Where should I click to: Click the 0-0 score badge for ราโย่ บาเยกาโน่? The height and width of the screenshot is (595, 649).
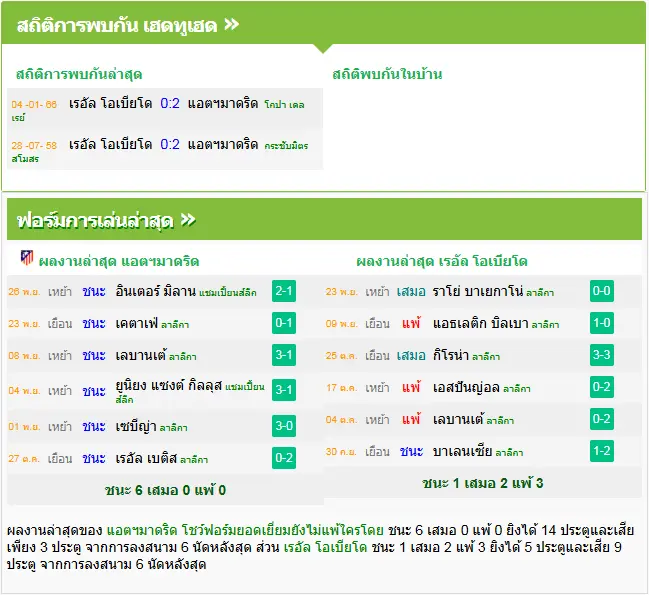tap(601, 291)
